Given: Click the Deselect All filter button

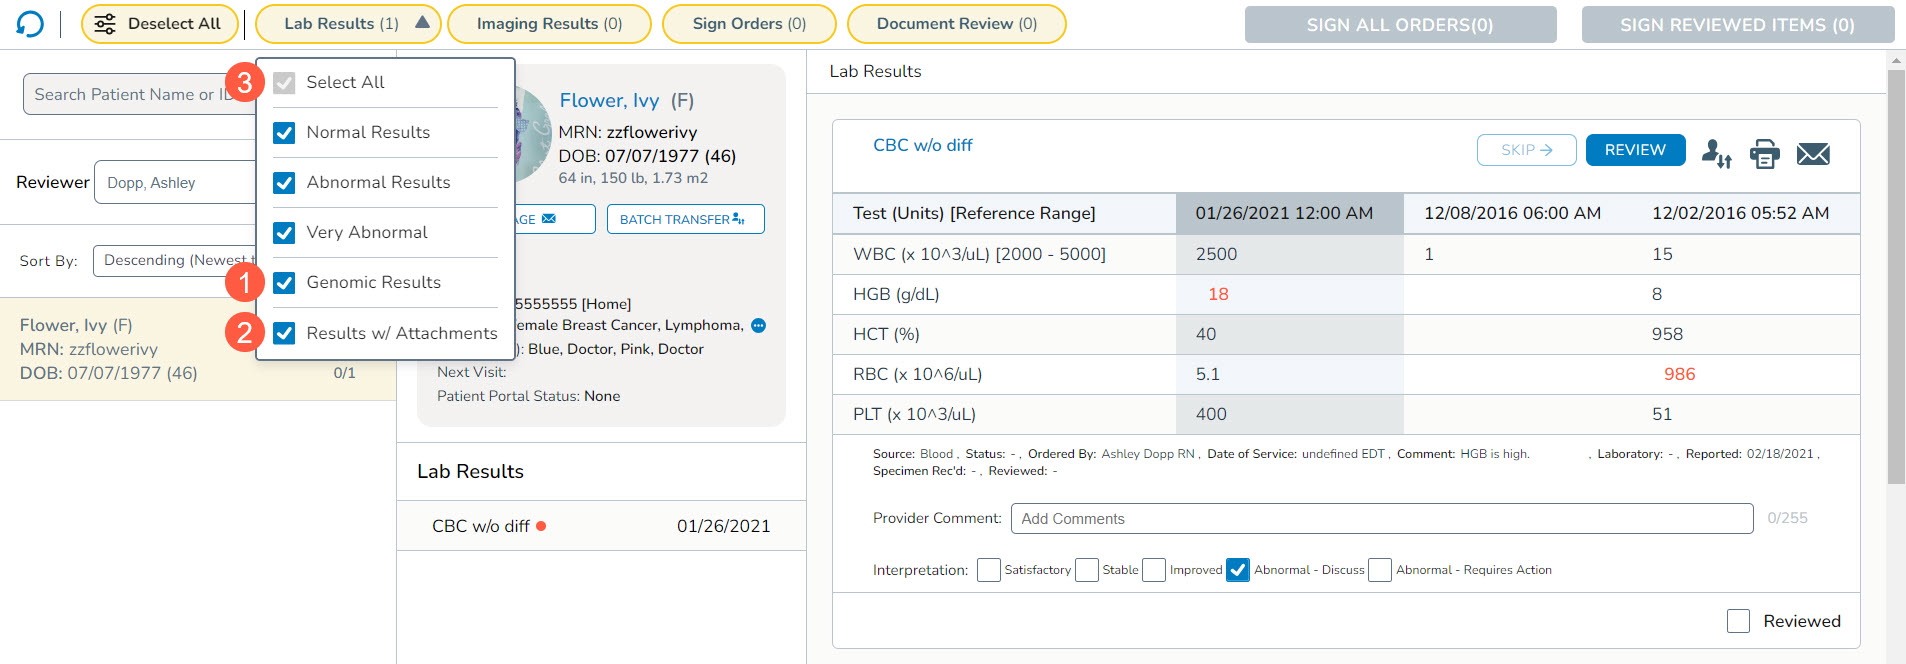Looking at the screenshot, I should [x=159, y=24].
